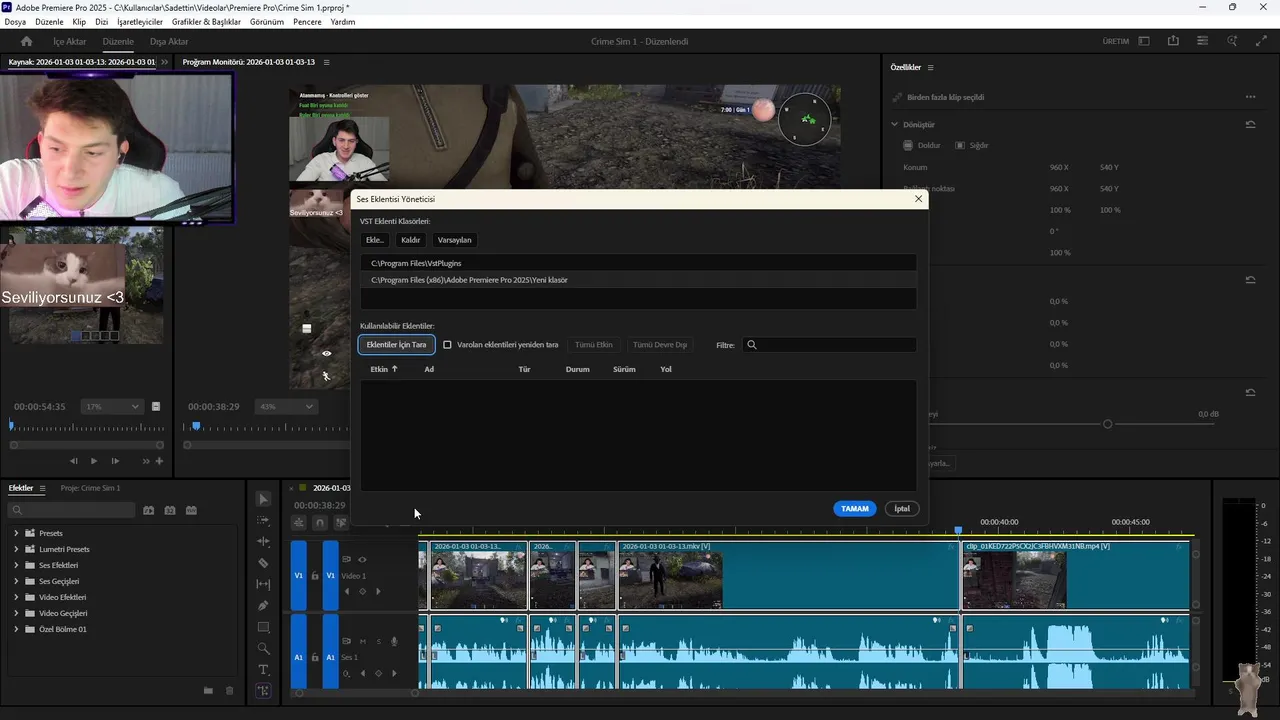Open the Quick Export share icon
The image size is (1280, 720).
pos(1173,41)
